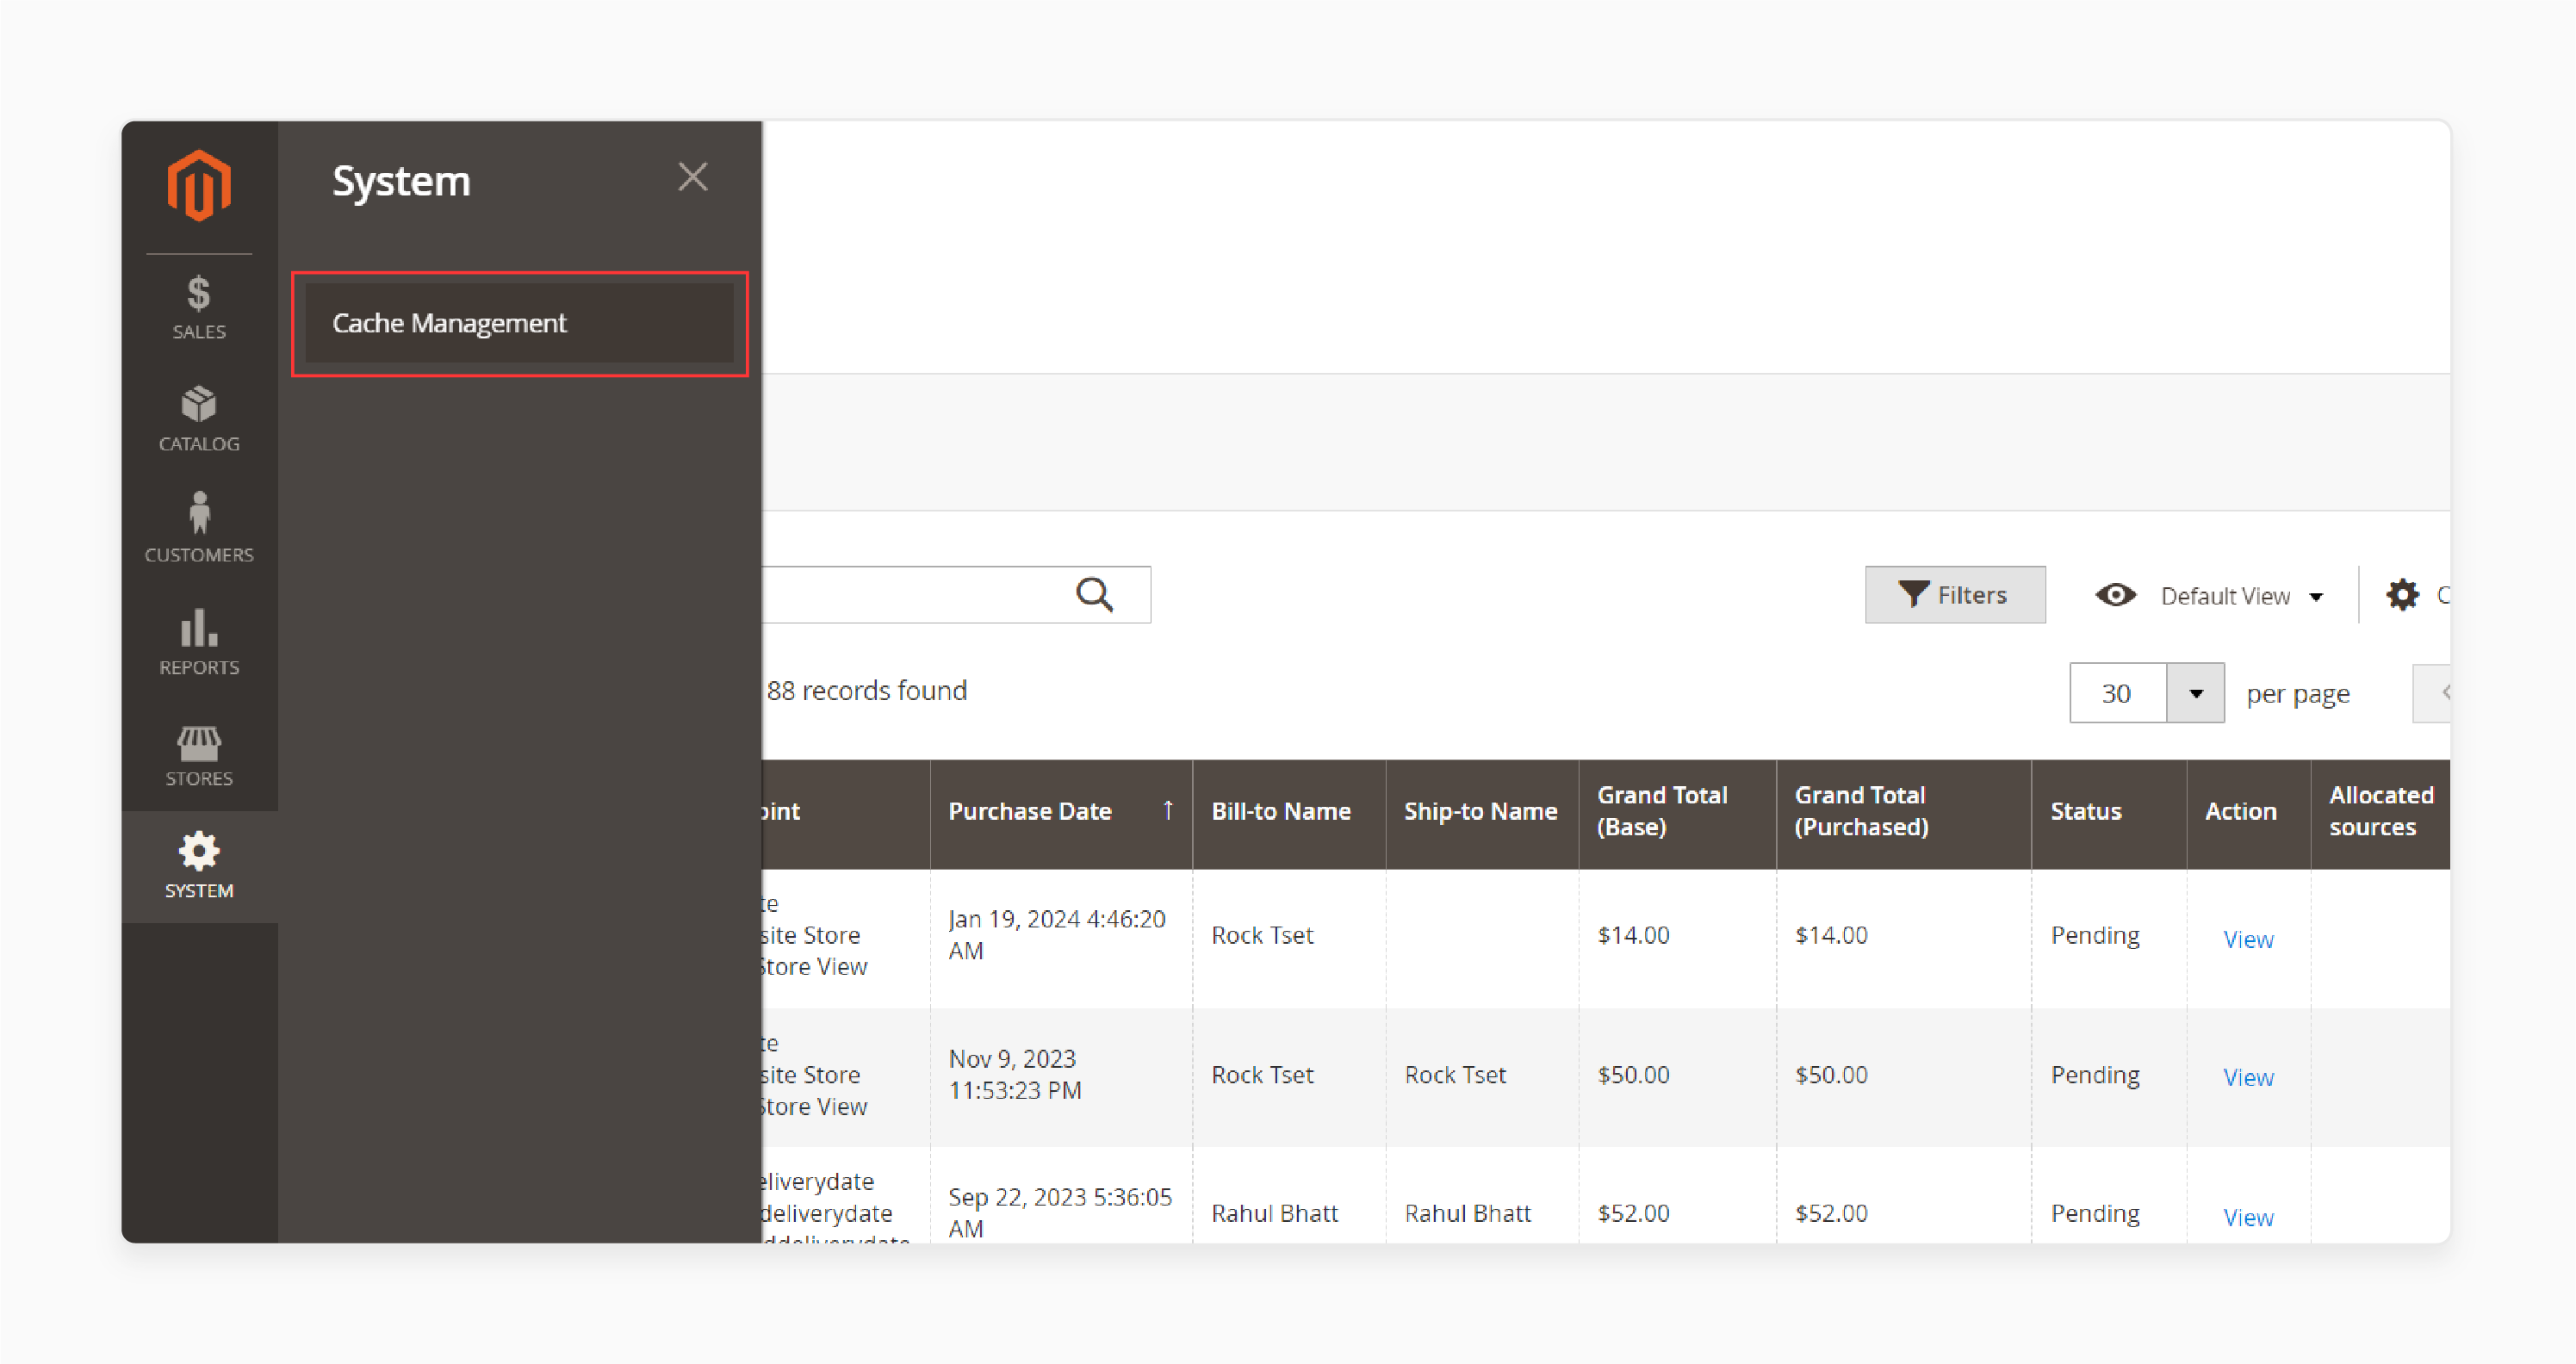Open the Filters panel
Screen dimensions: 2576x1364
[1954, 594]
